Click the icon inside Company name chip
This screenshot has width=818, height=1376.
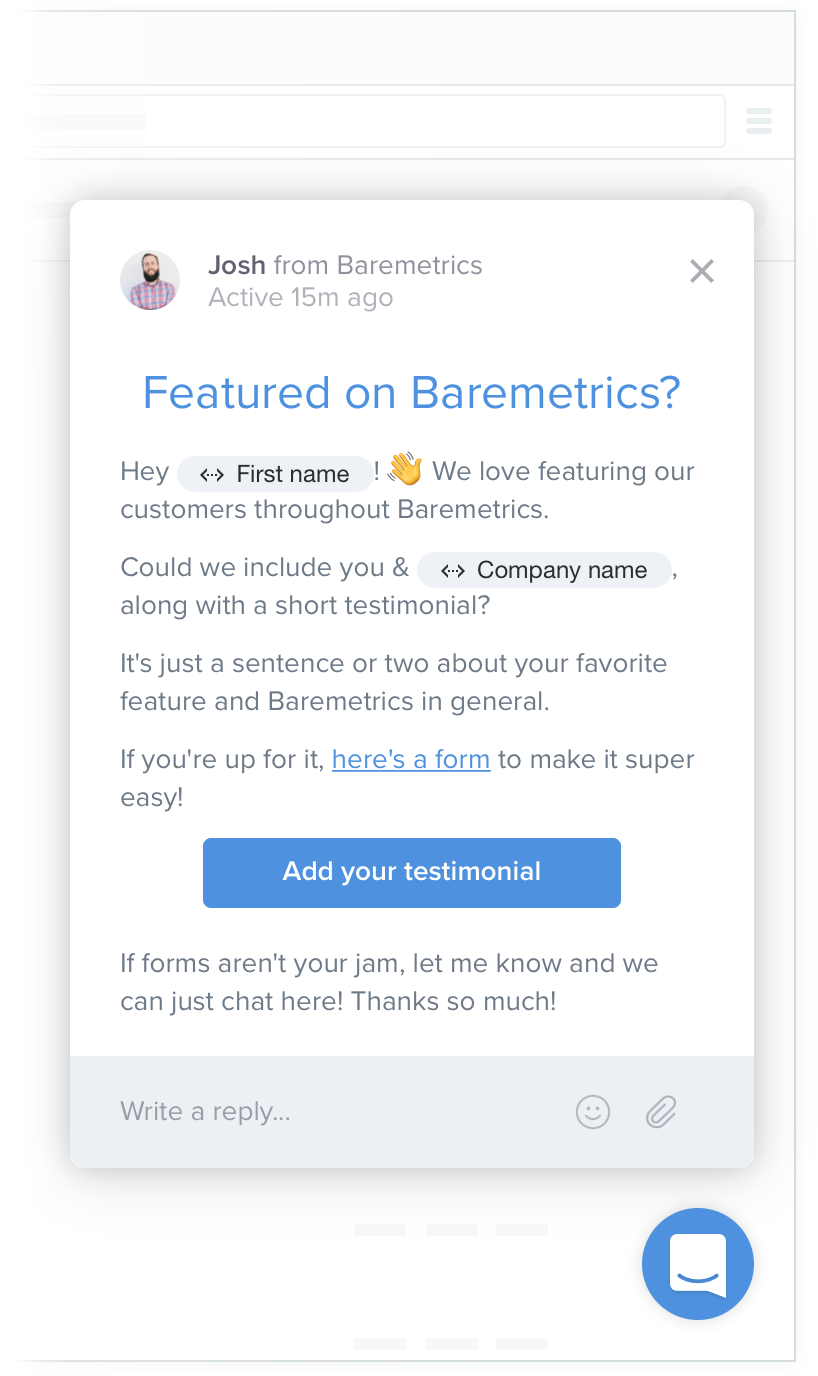(453, 571)
